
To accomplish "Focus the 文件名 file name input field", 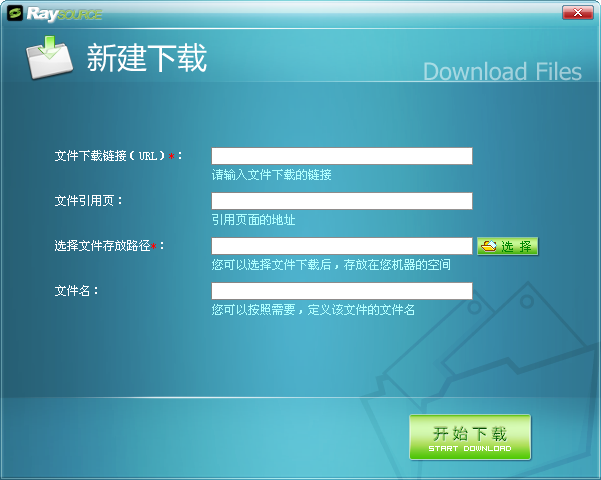I will tap(341, 291).
